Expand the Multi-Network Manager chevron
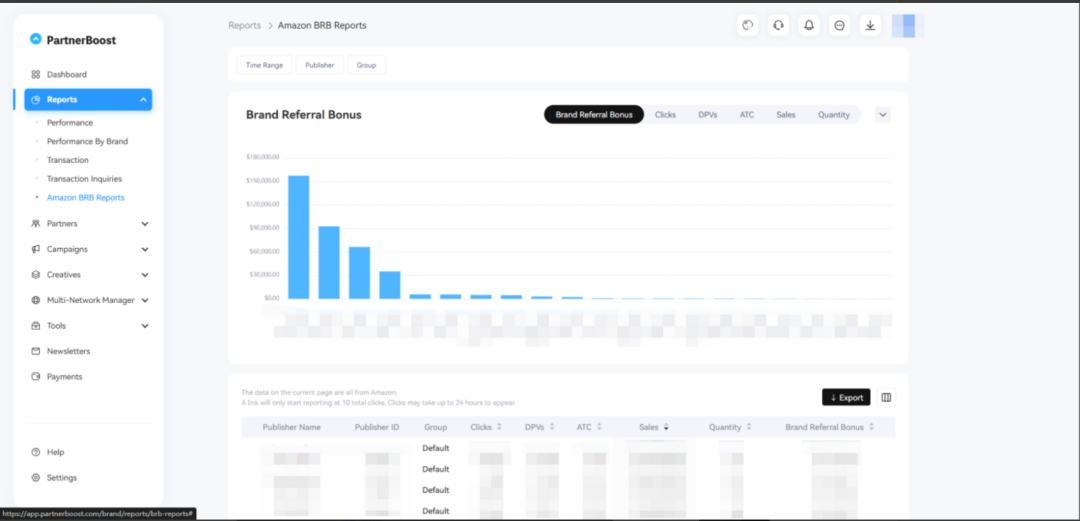This screenshot has width=1080, height=521. coord(145,300)
